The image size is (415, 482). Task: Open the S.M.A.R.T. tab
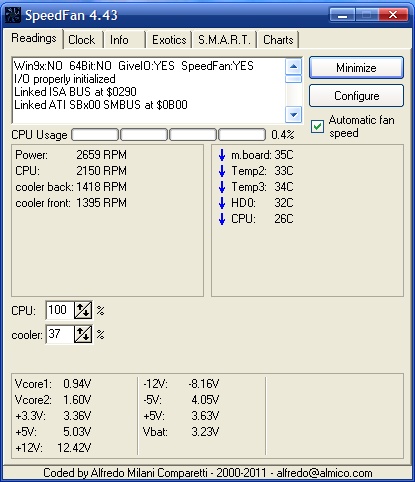224,40
